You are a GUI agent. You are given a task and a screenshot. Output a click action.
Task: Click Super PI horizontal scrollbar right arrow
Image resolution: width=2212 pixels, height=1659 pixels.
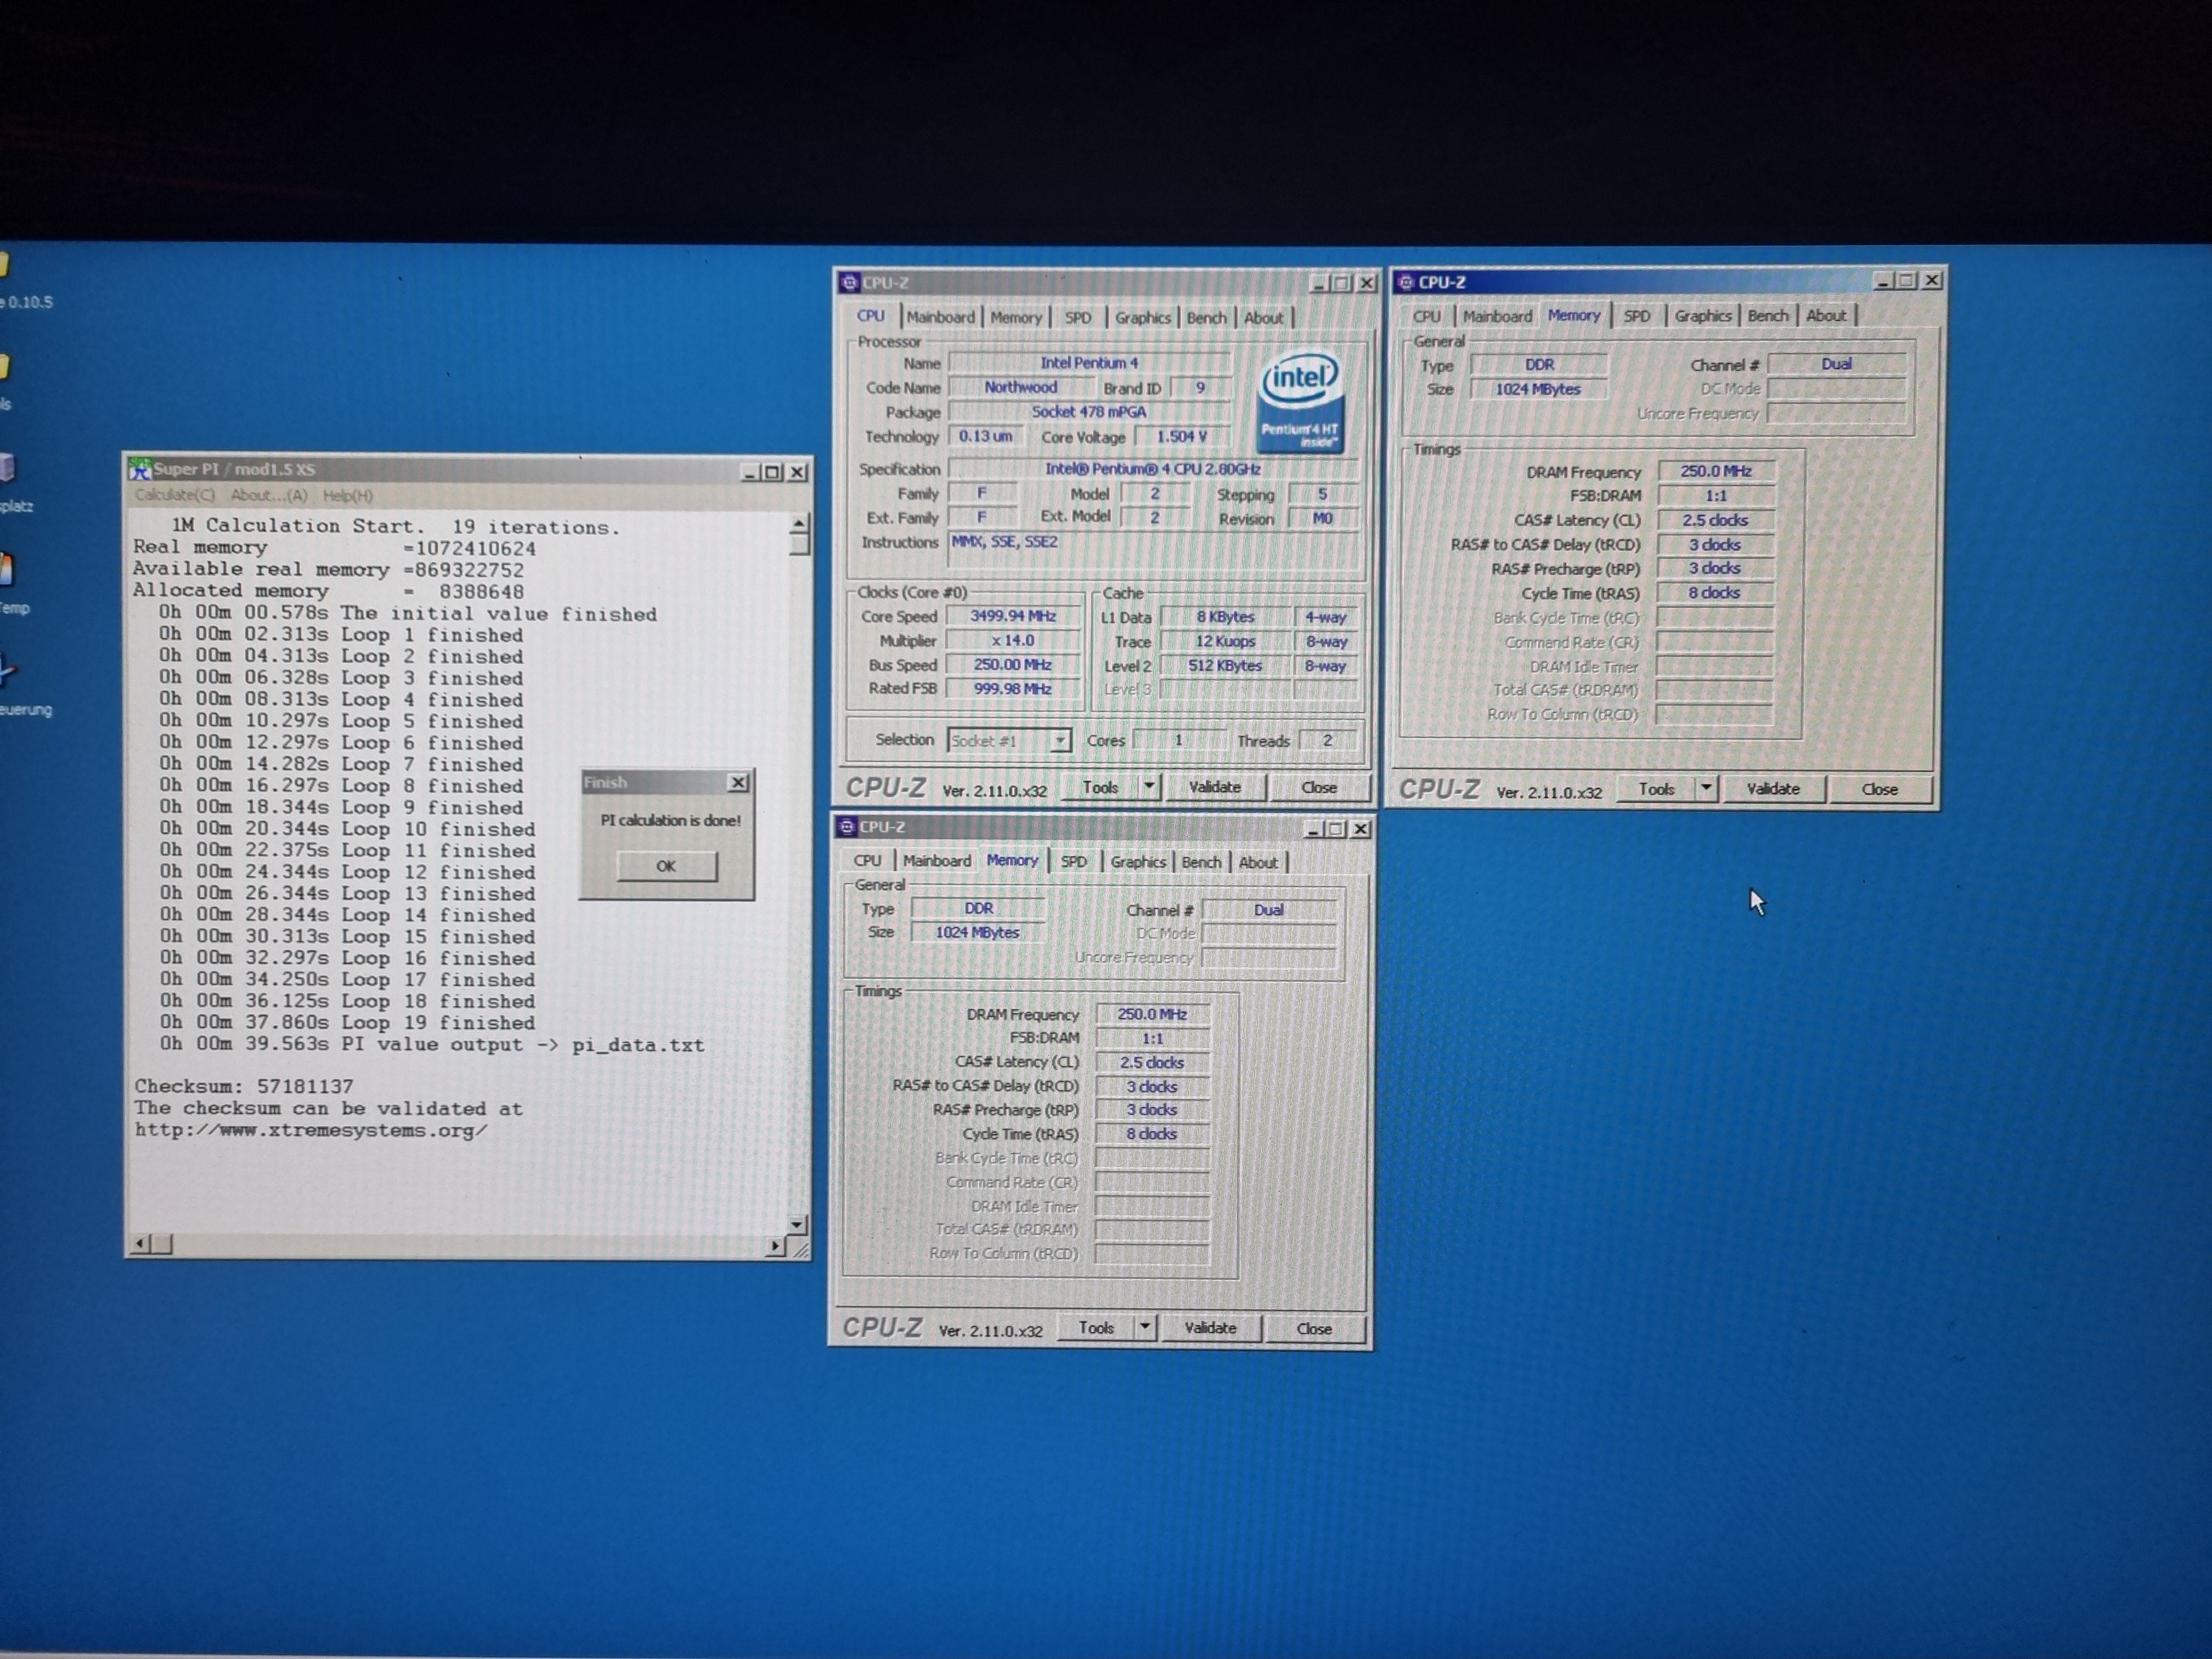(774, 1246)
